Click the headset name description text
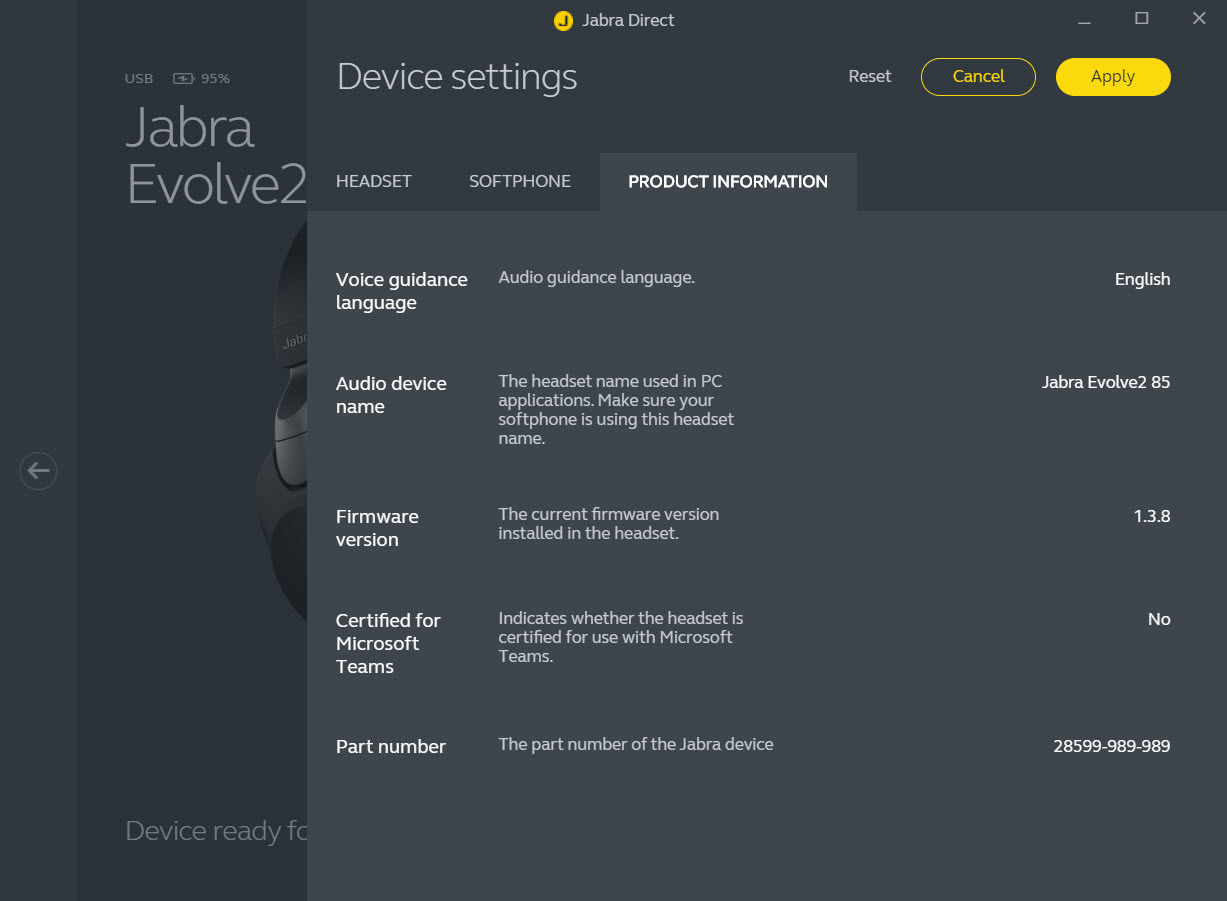Viewport: 1227px width, 901px height. 616,409
